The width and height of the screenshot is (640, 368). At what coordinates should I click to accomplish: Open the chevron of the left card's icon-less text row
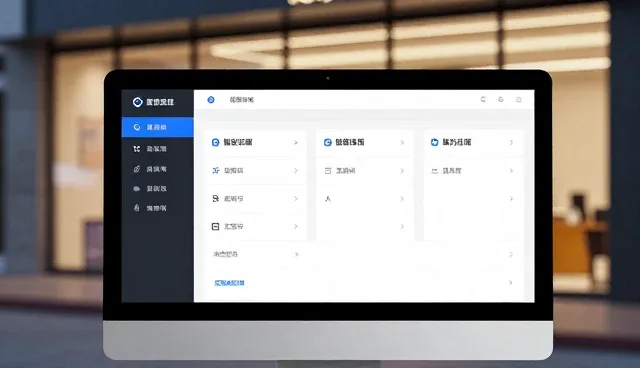297,255
